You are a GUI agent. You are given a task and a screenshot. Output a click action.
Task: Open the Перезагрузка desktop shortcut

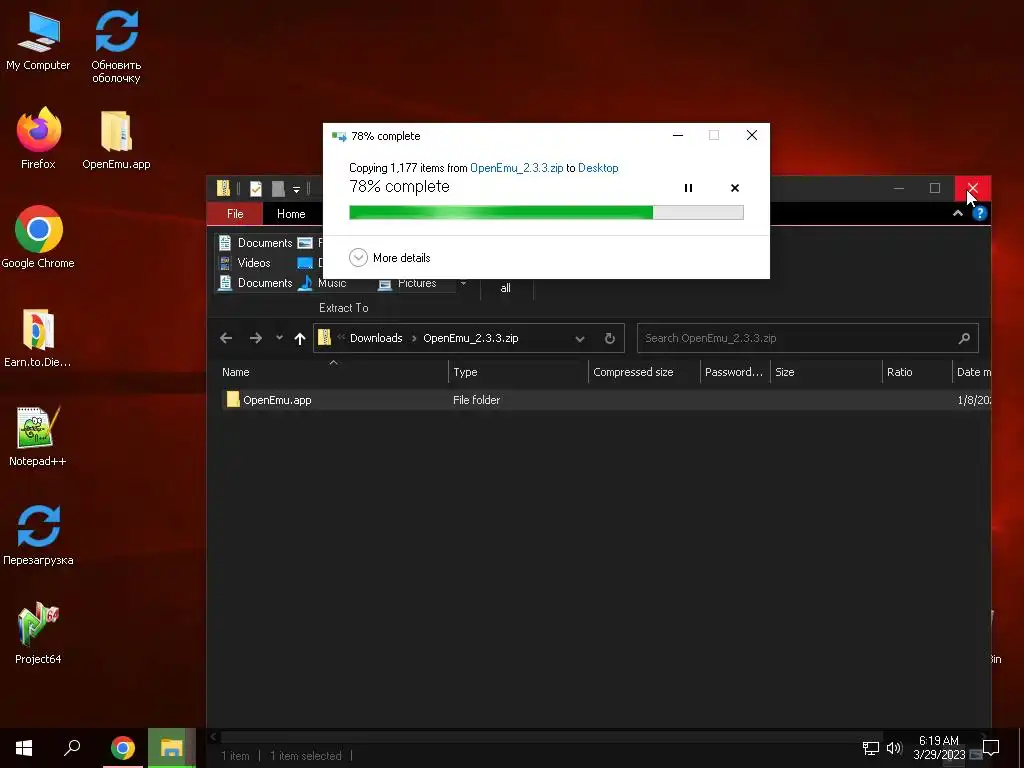(x=38, y=536)
